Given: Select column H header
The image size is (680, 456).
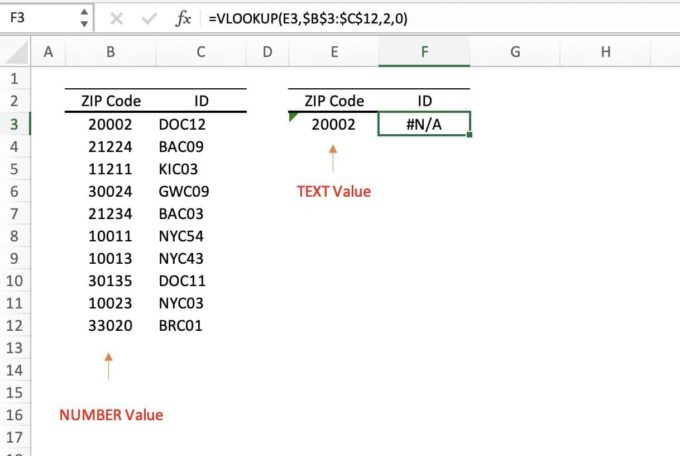Looking at the screenshot, I should [x=606, y=52].
